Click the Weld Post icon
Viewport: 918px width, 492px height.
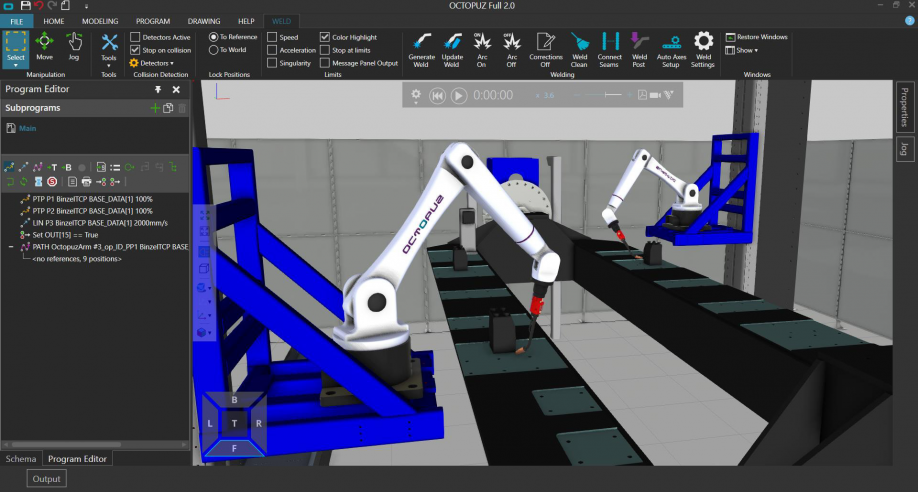coord(639,50)
